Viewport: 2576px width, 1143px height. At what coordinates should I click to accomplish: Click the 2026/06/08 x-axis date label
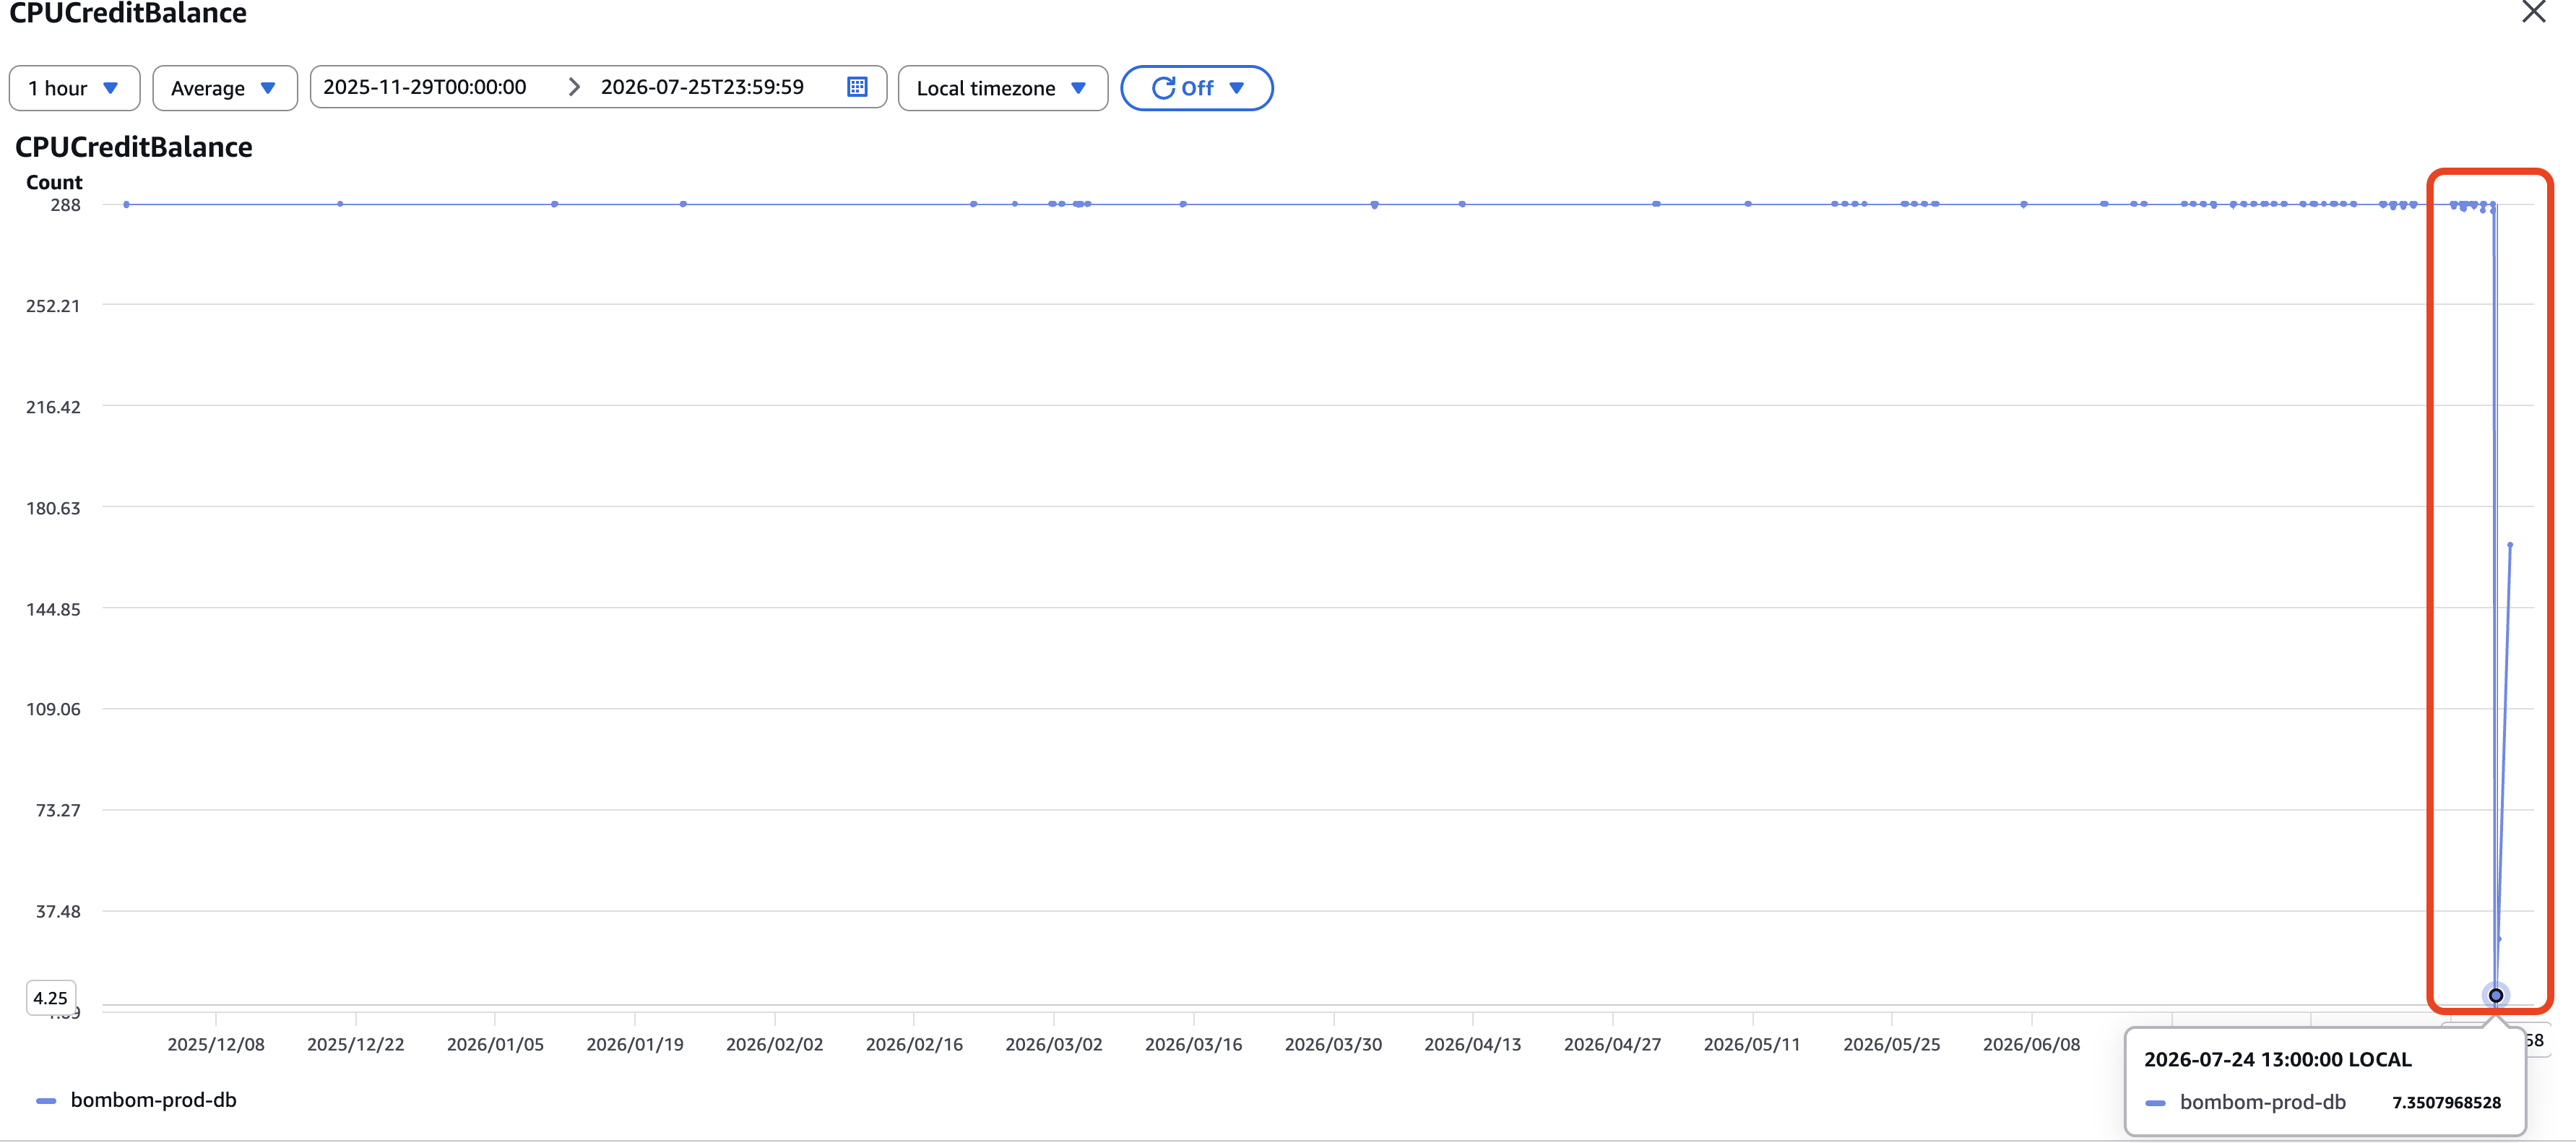pos(2032,1044)
